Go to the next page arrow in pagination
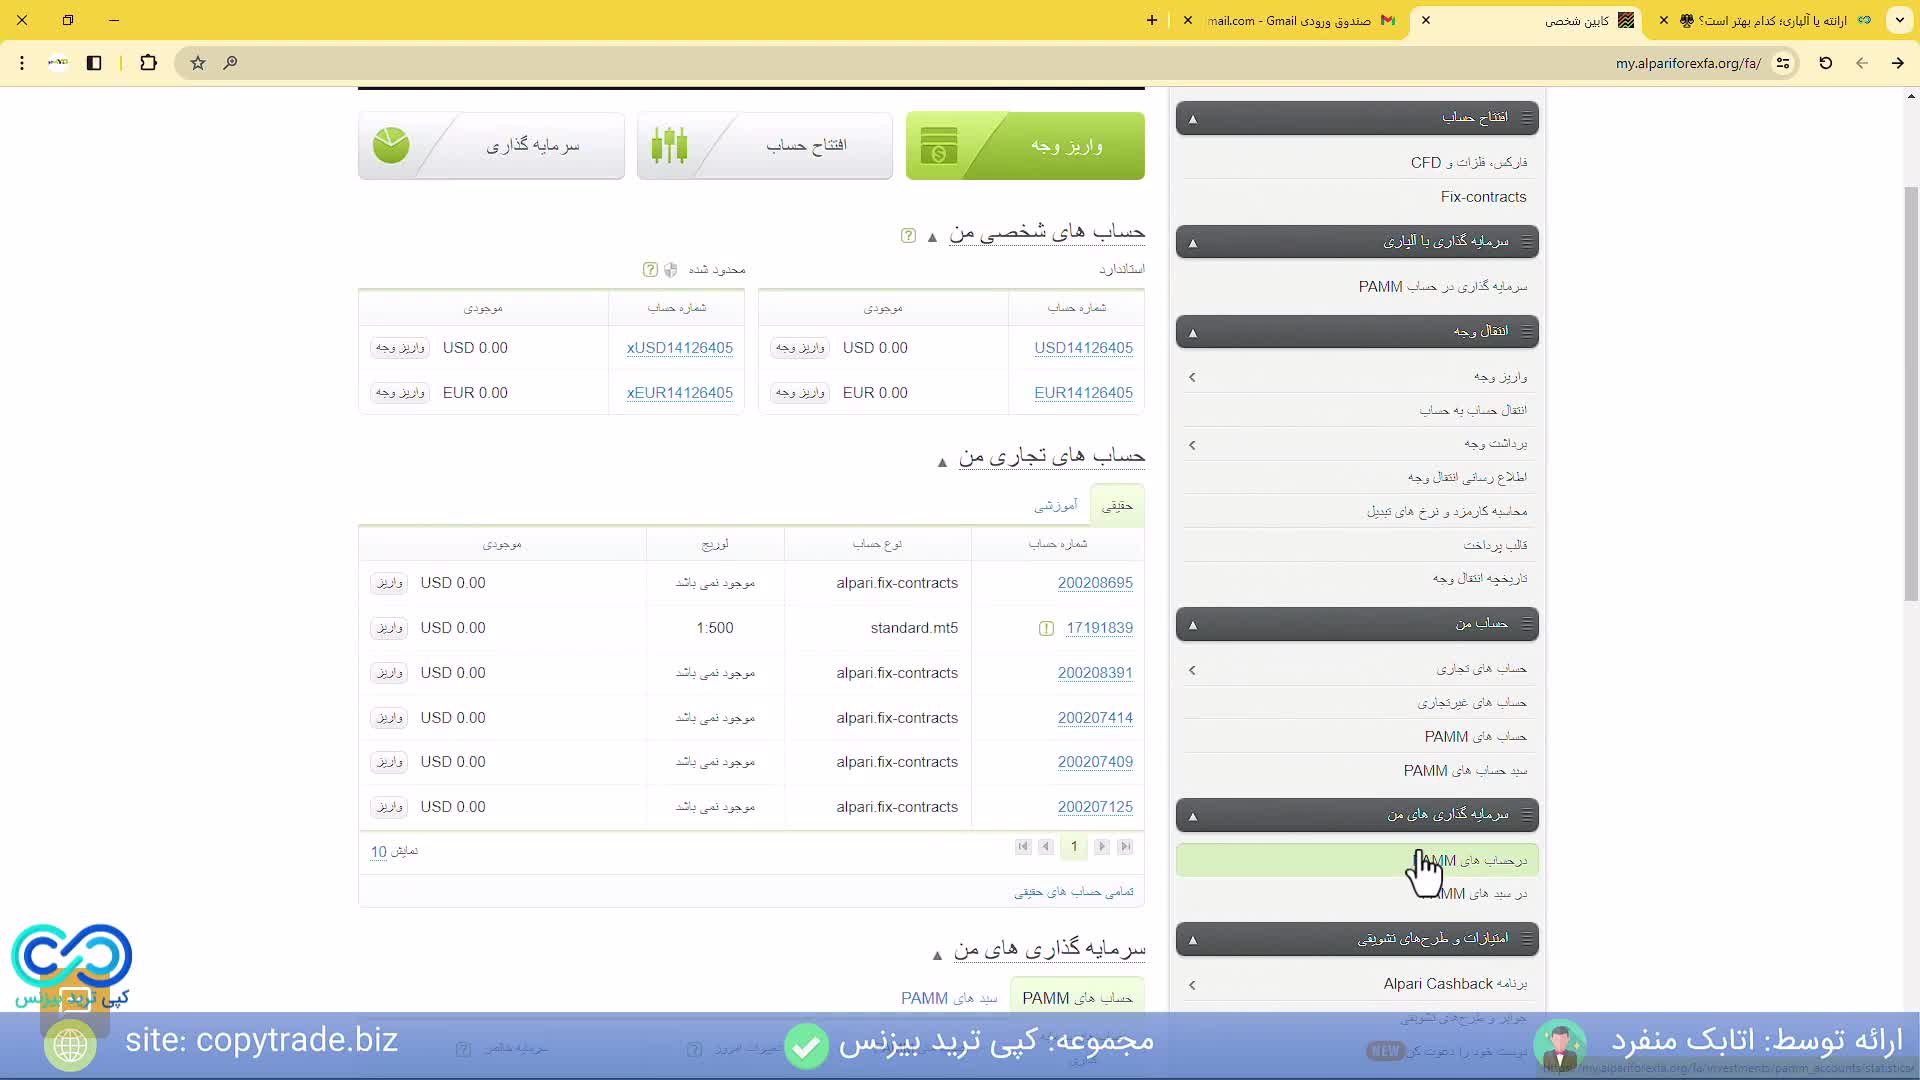 (1101, 847)
